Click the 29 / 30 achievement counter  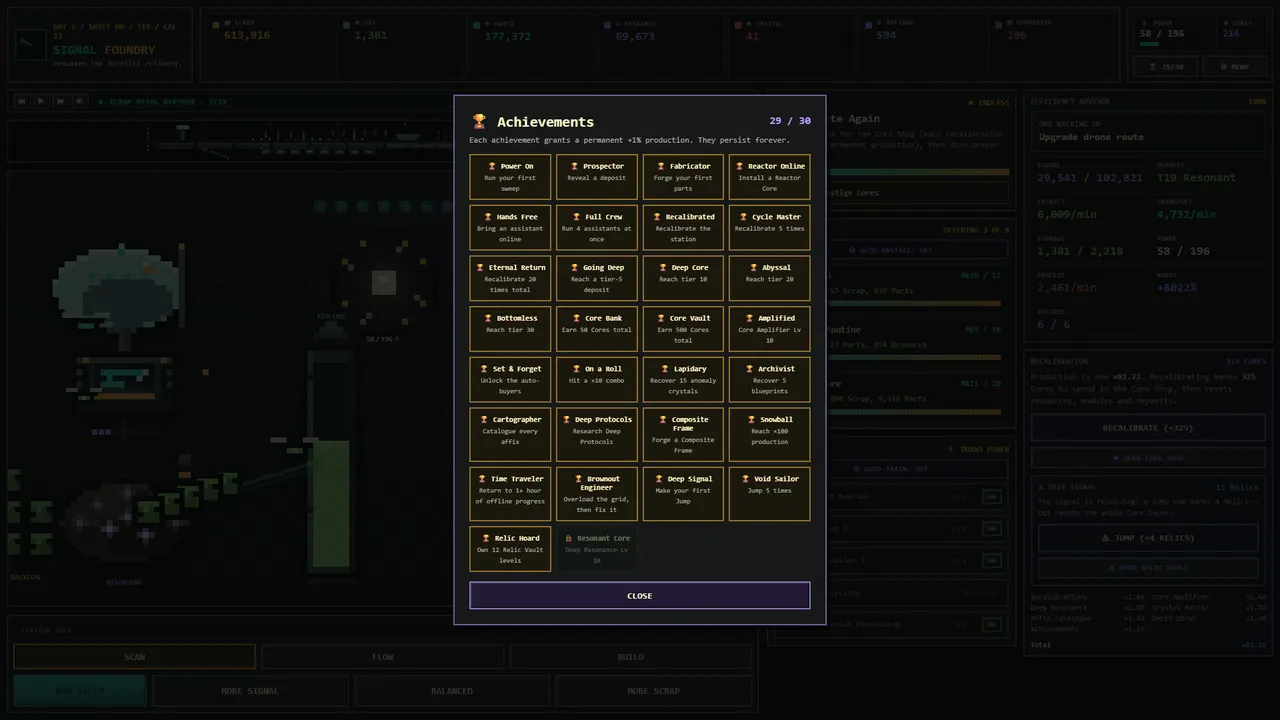click(x=790, y=121)
